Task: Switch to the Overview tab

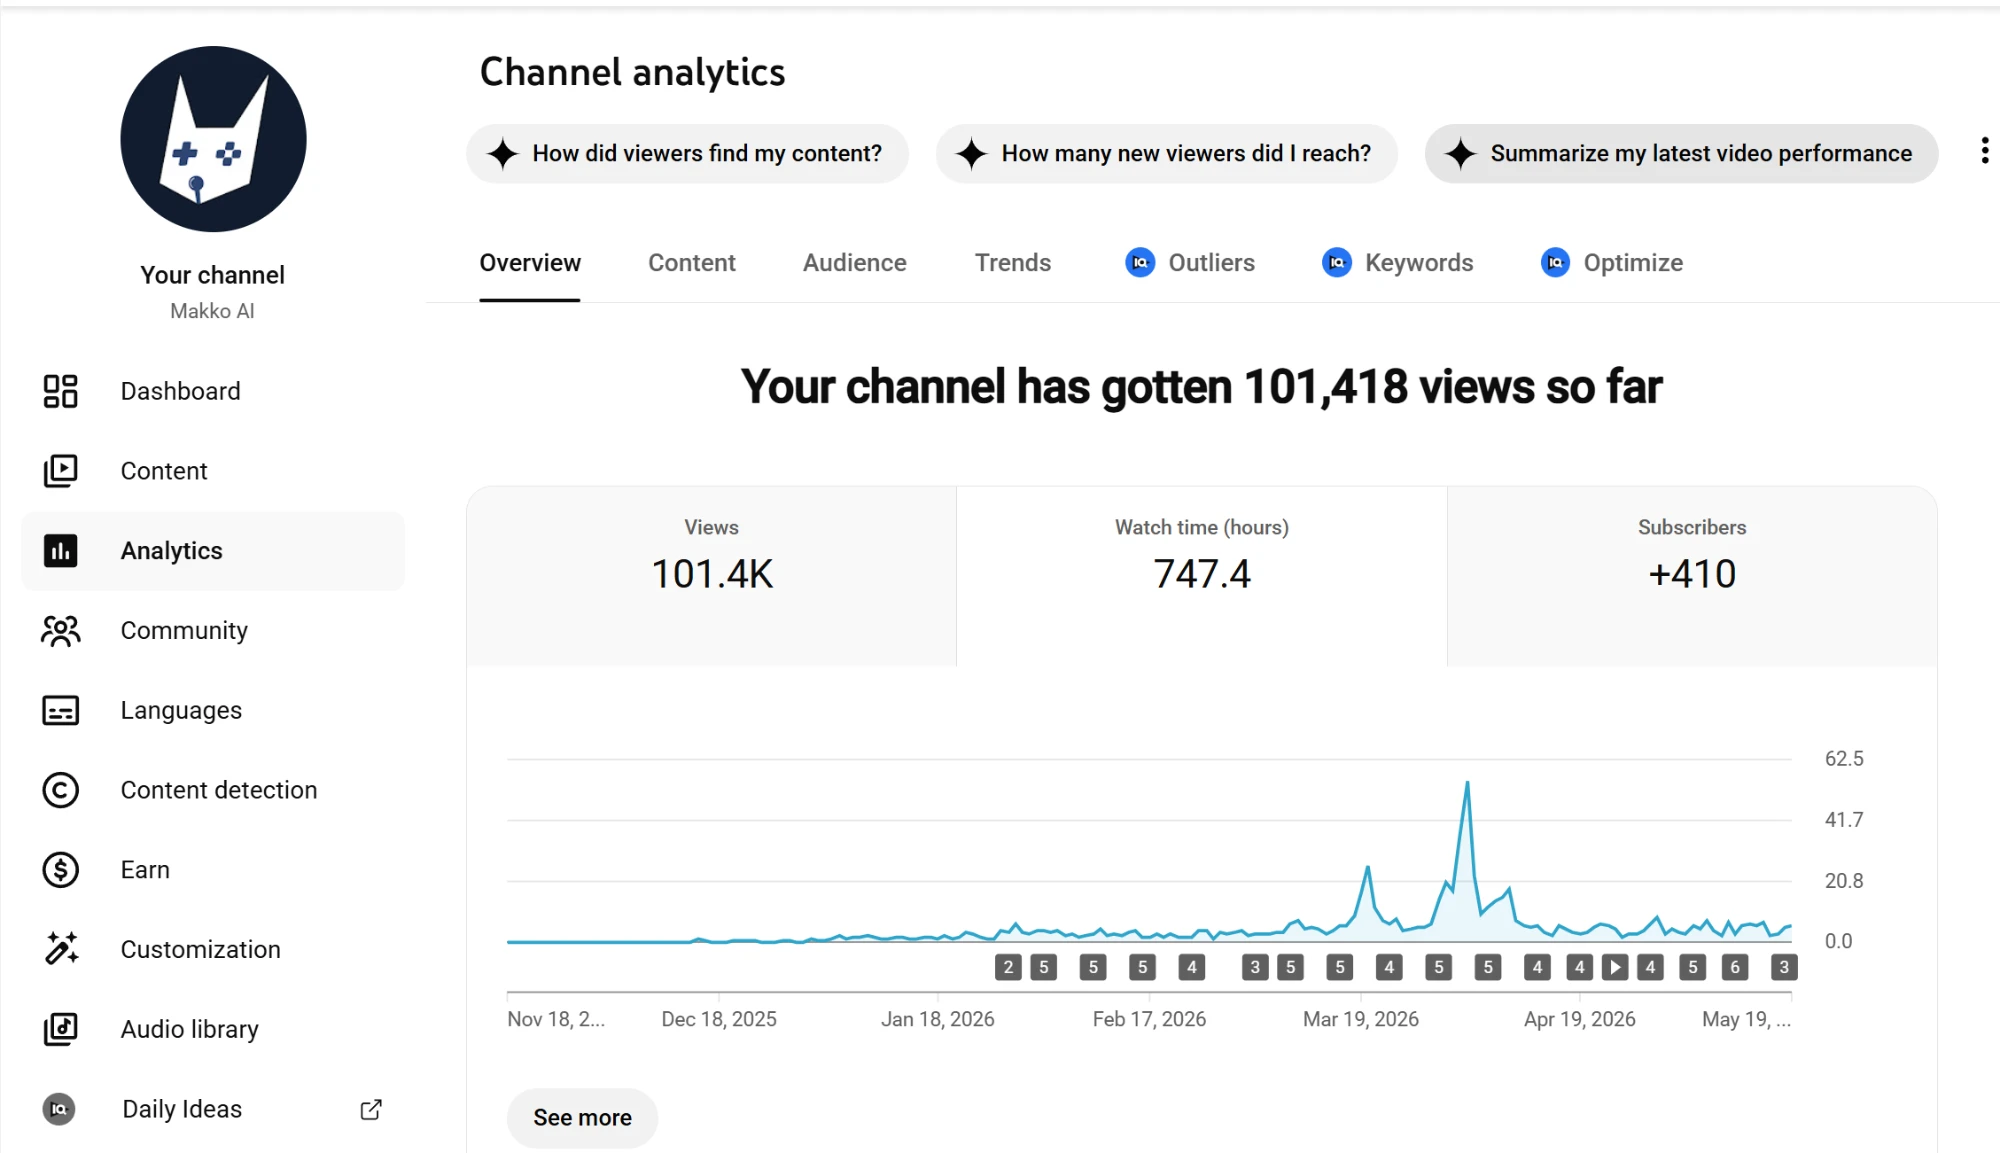Action: (x=530, y=263)
